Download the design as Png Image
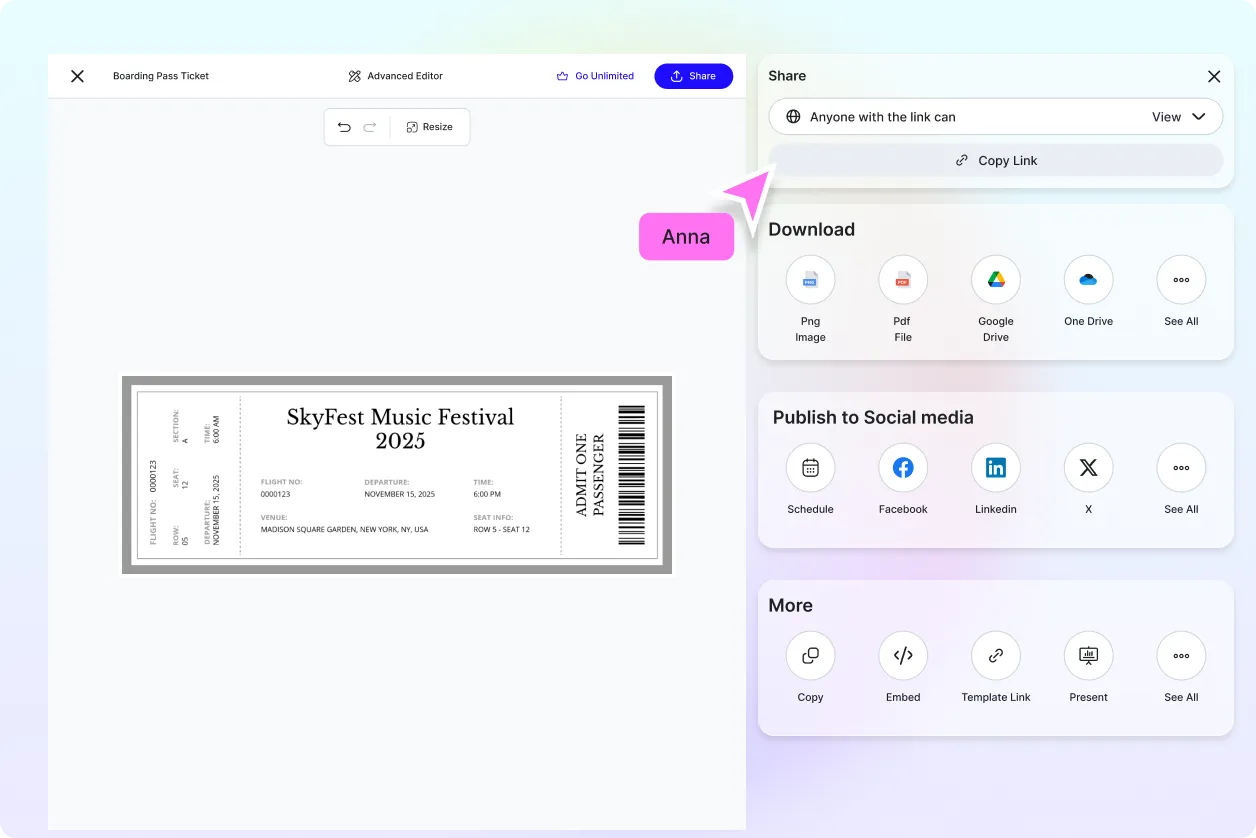 pos(810,280)
